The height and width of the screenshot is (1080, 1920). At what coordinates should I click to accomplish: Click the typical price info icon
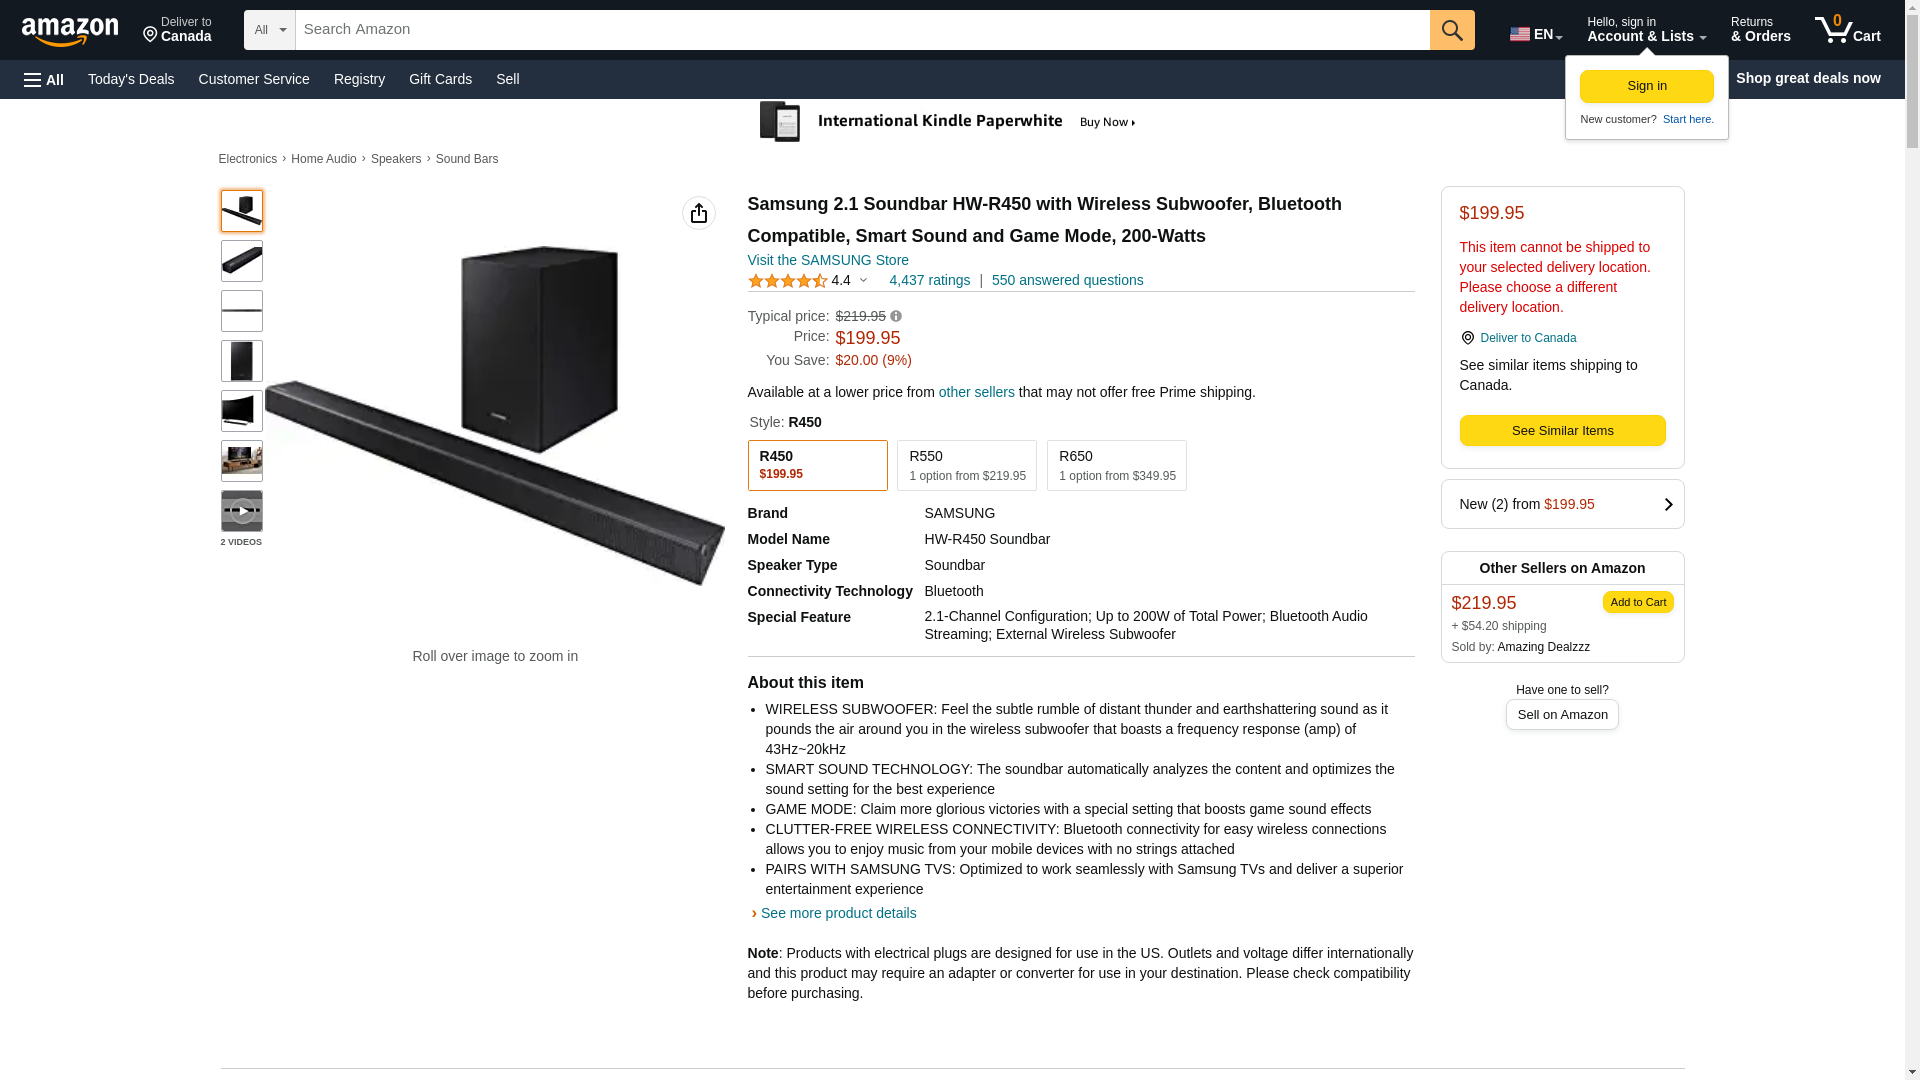(x=896, y=316)
